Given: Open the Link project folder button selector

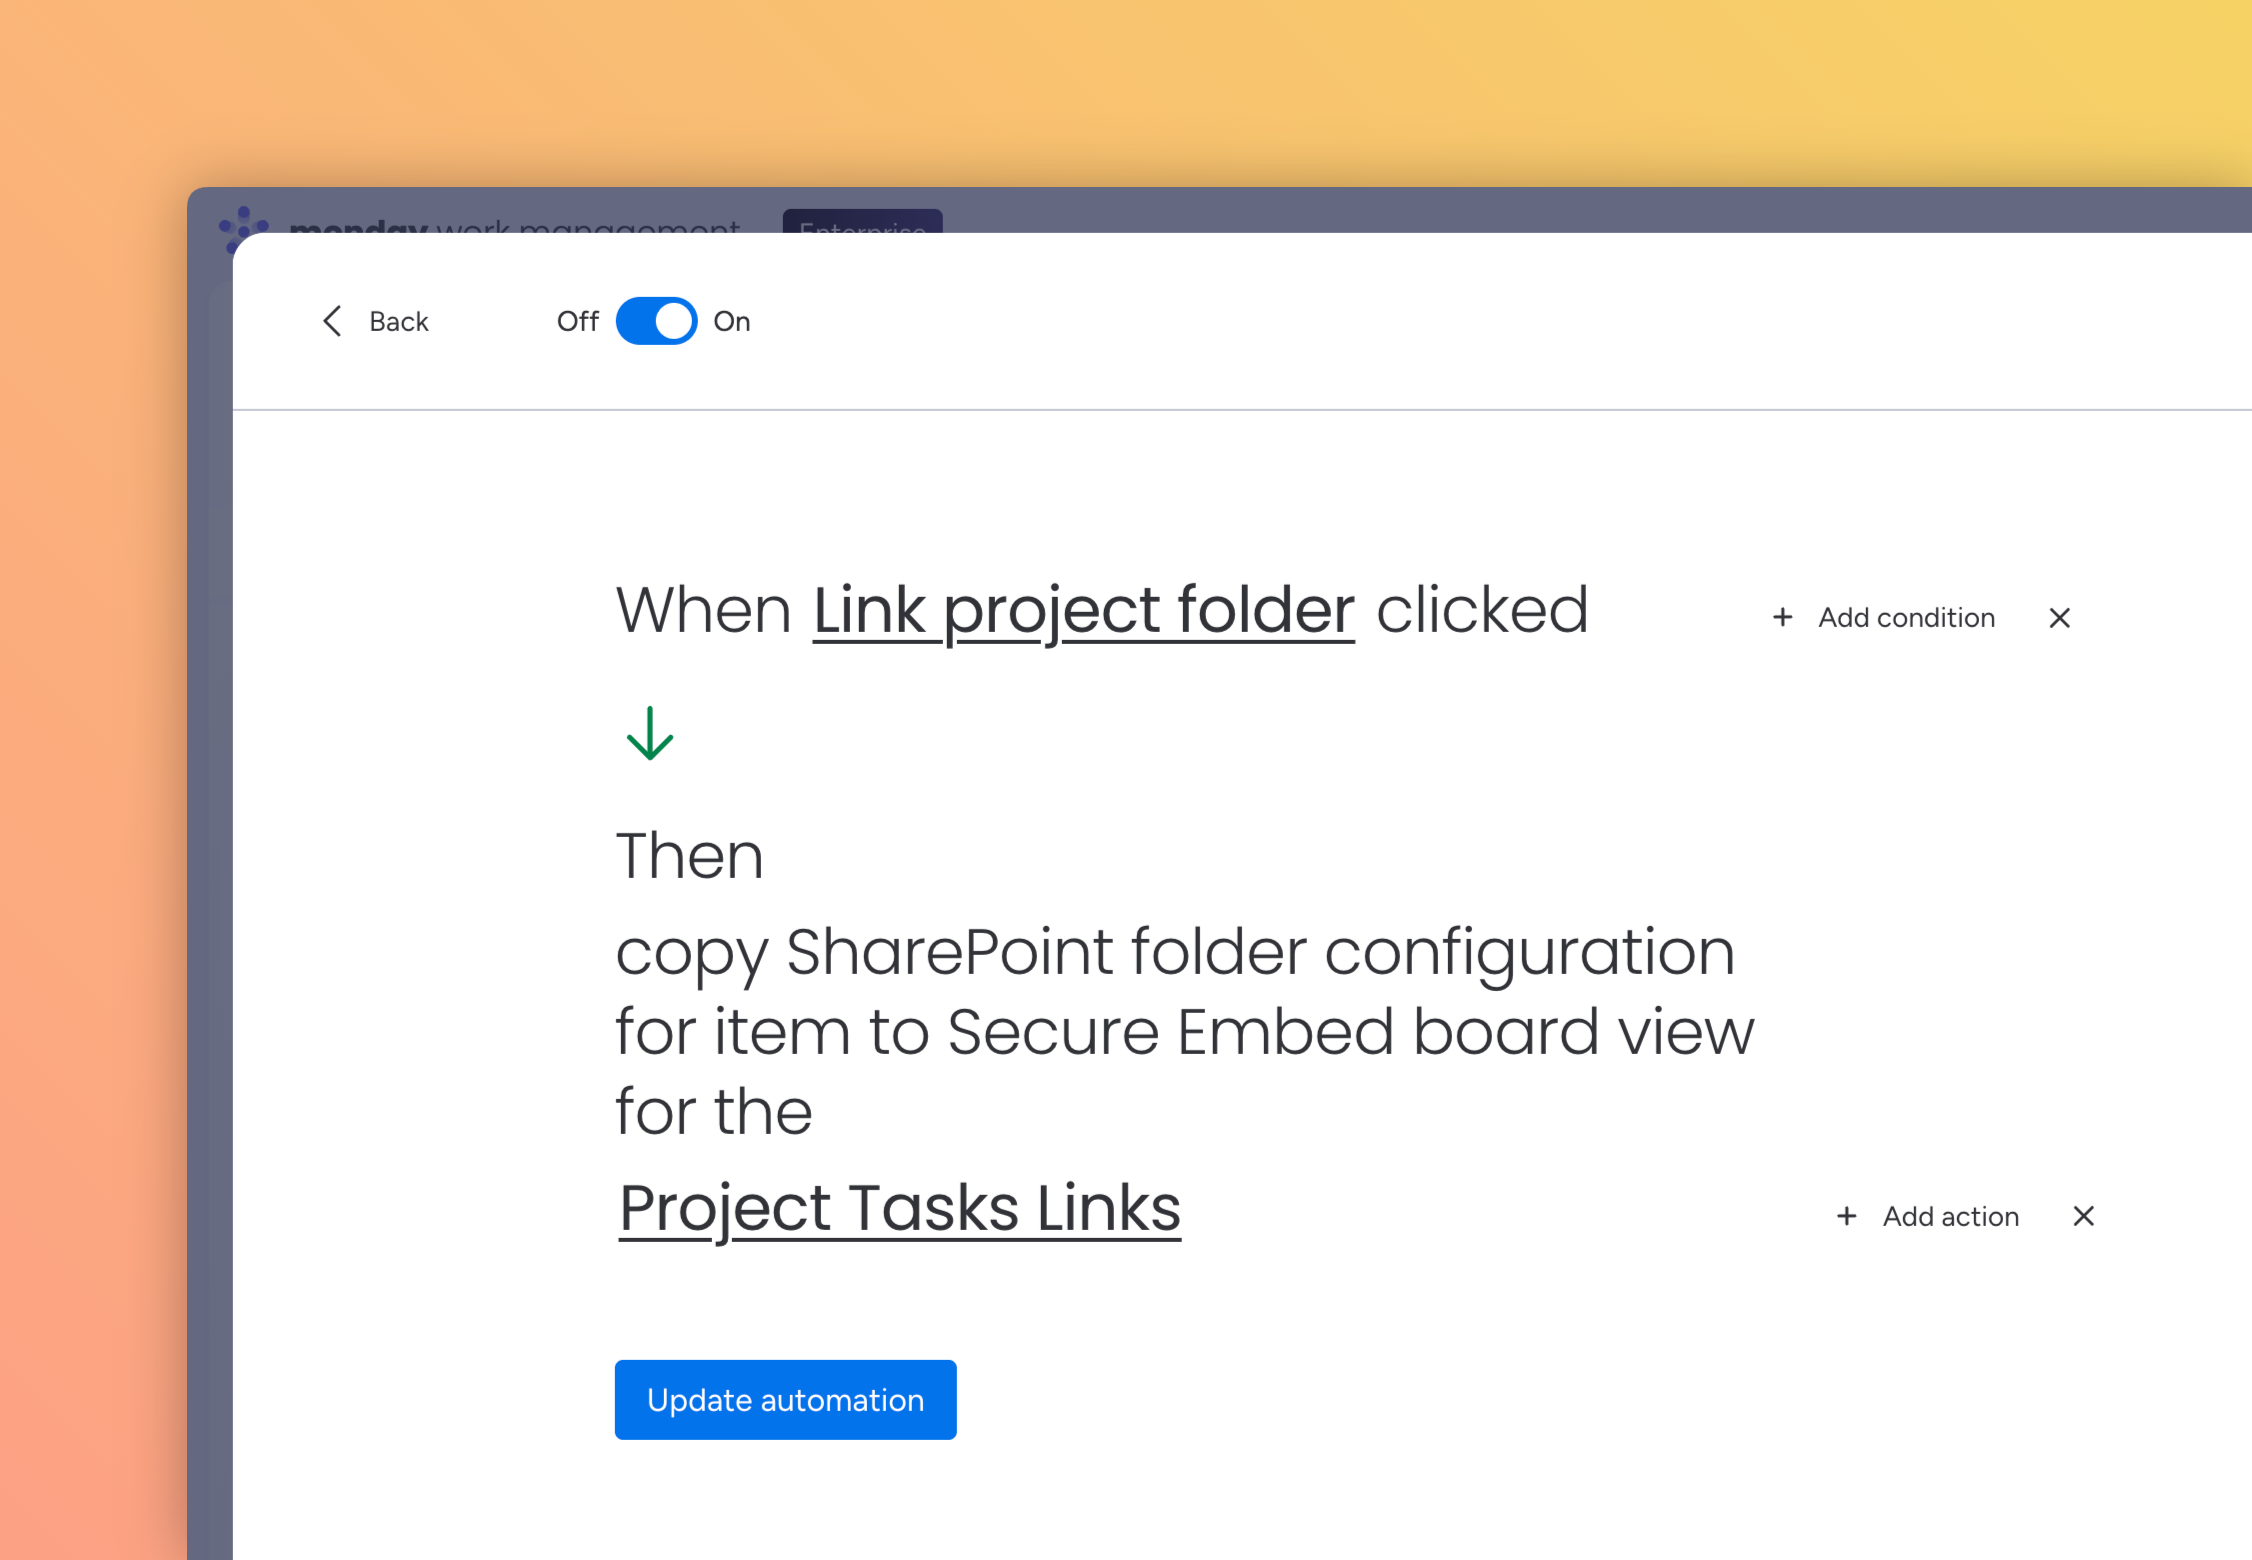Looking at the screenshot, I should (1083, 610).
